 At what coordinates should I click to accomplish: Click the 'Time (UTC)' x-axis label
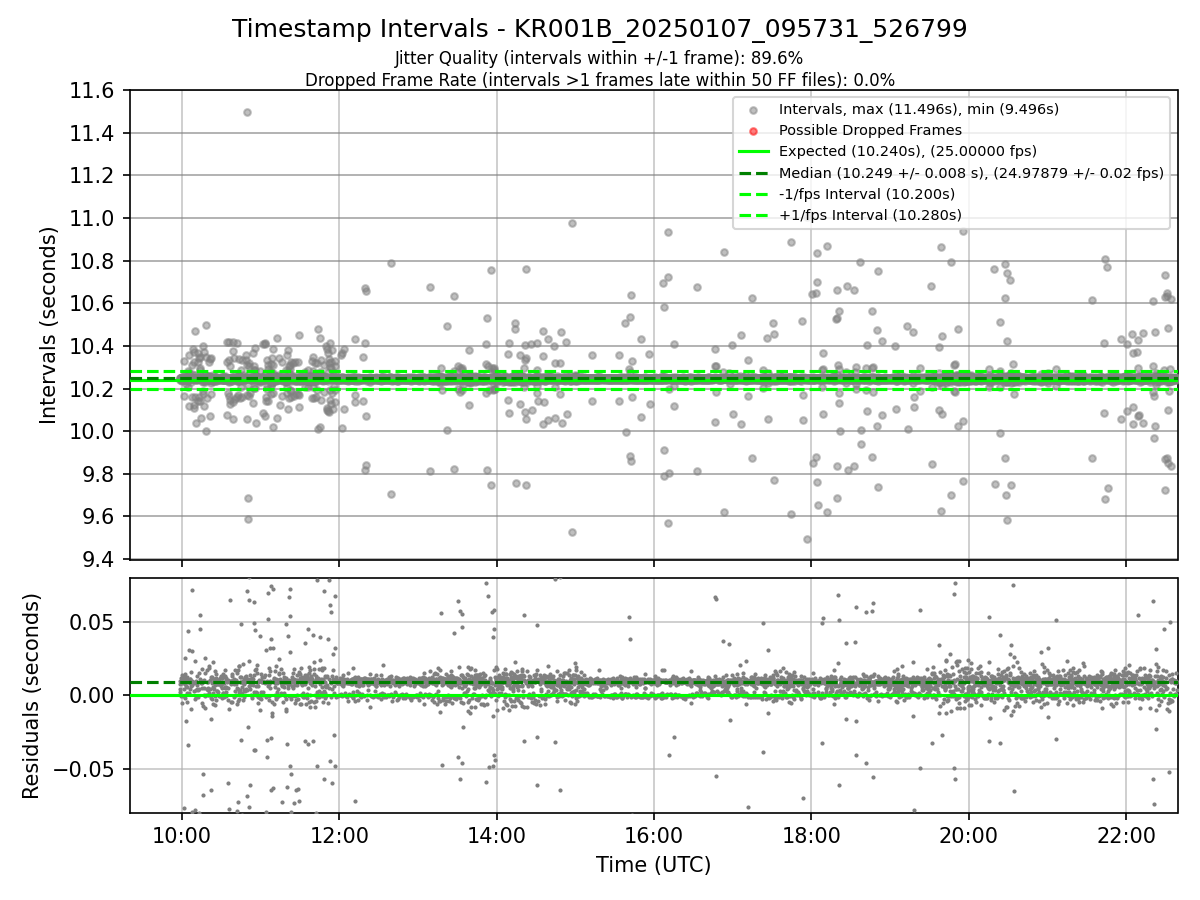tap(653, 864)
